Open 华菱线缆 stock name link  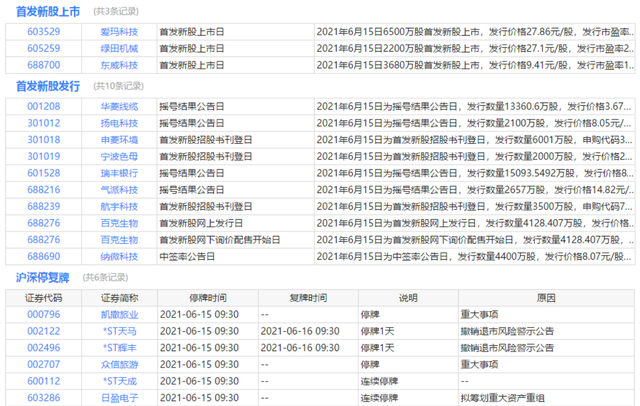pyautogui.click(x=119, y=106)
